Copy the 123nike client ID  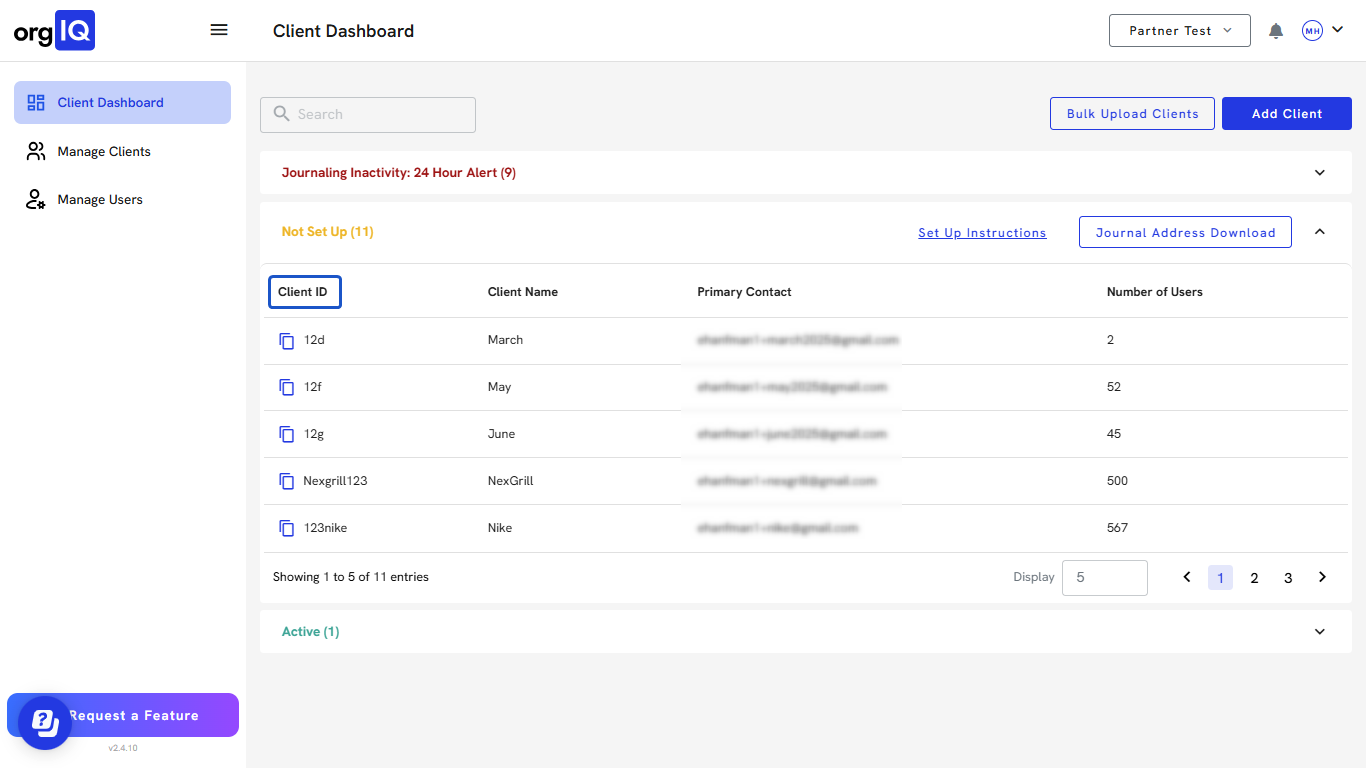coord(287,528)
